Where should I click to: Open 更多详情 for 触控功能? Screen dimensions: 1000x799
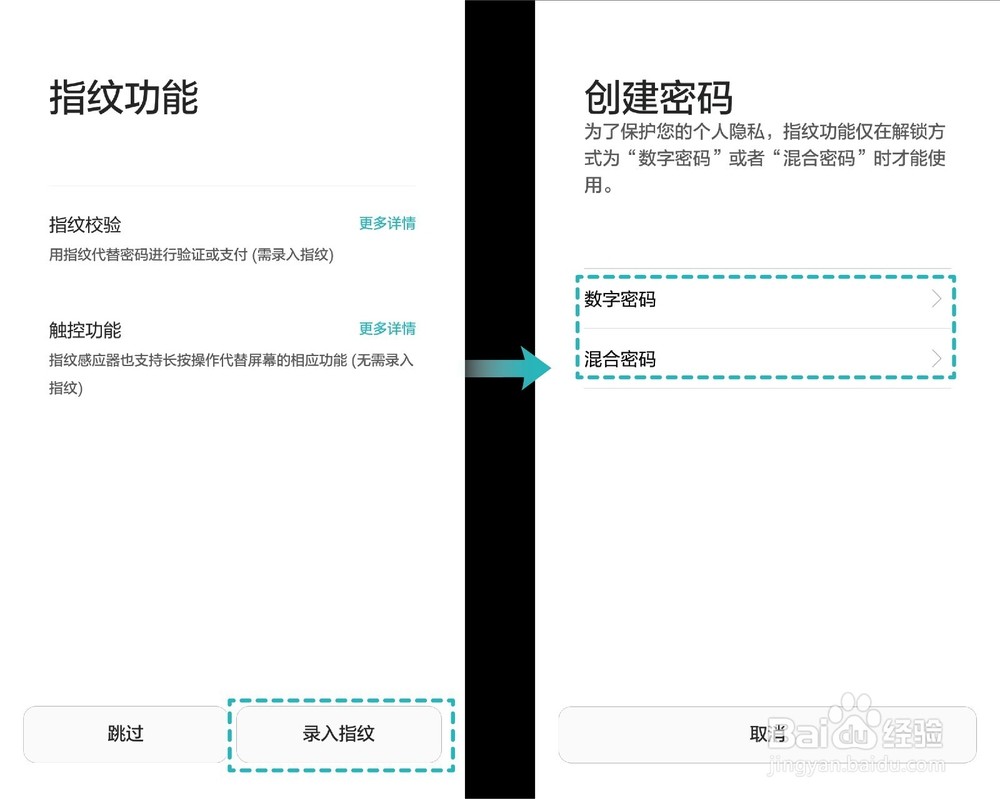tap(387, 329)
